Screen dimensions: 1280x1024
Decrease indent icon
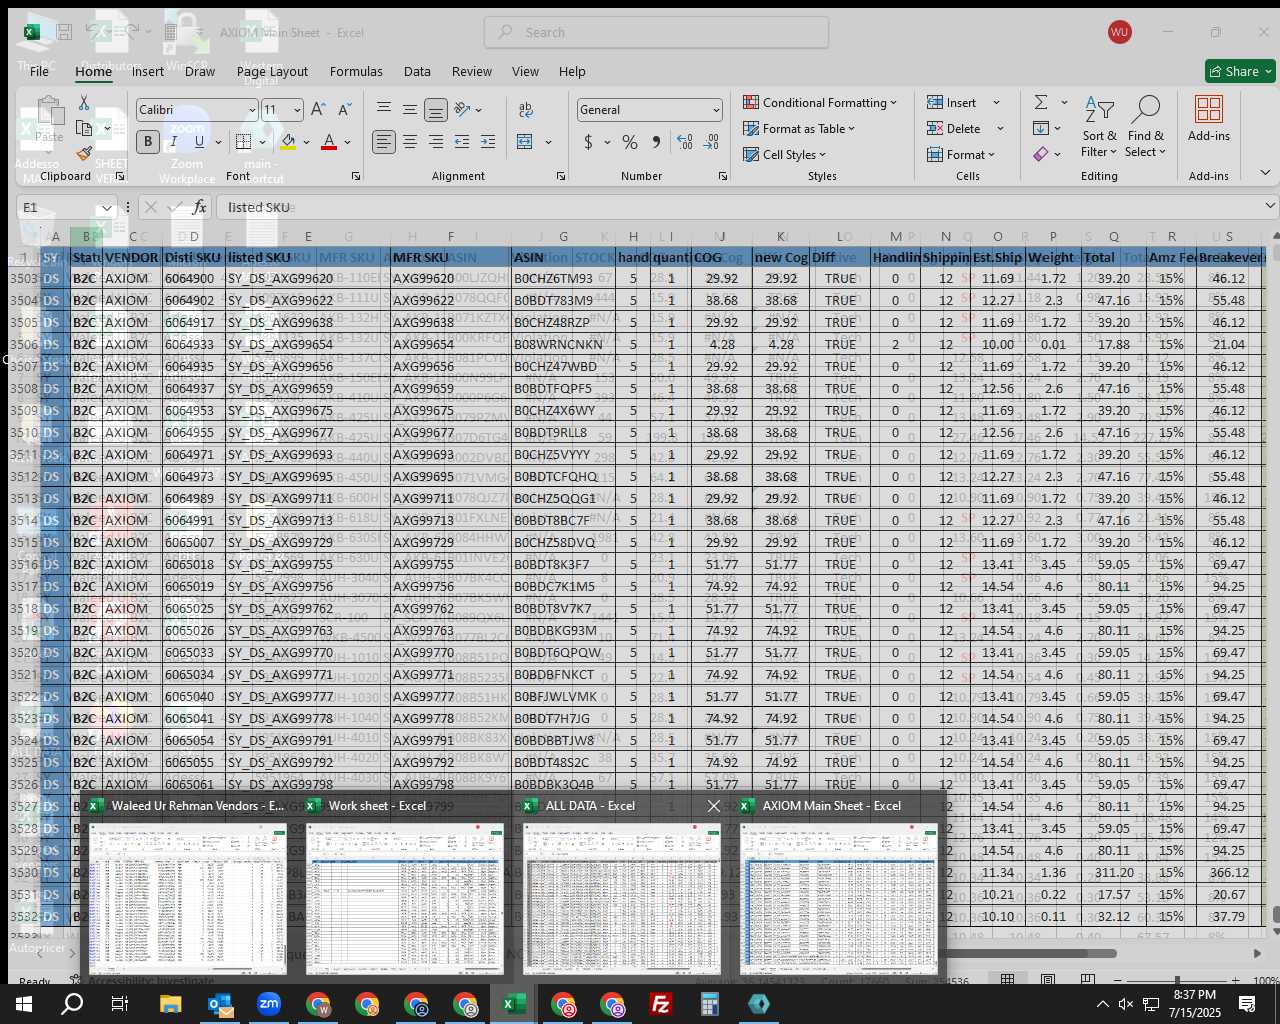click(x=462, y=142)
